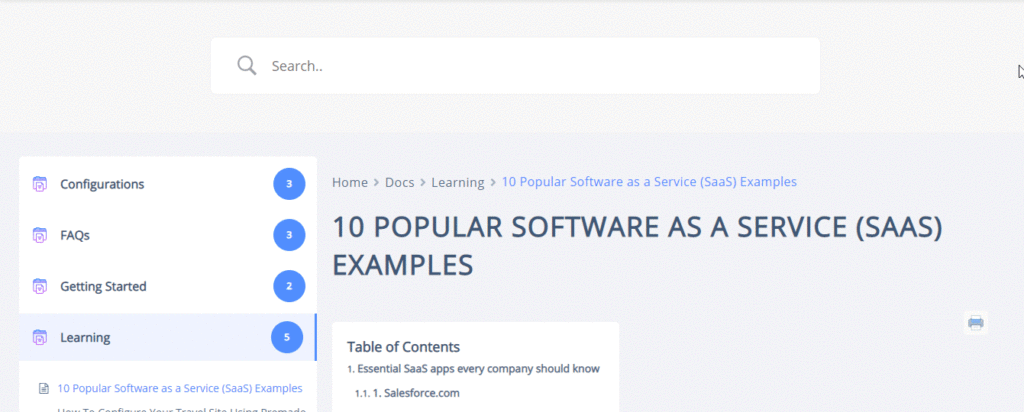Viewport: 1024px width, 412px height.
Task: Click the document icon beside the SaaS article
Action: click(x=44, y=388)
